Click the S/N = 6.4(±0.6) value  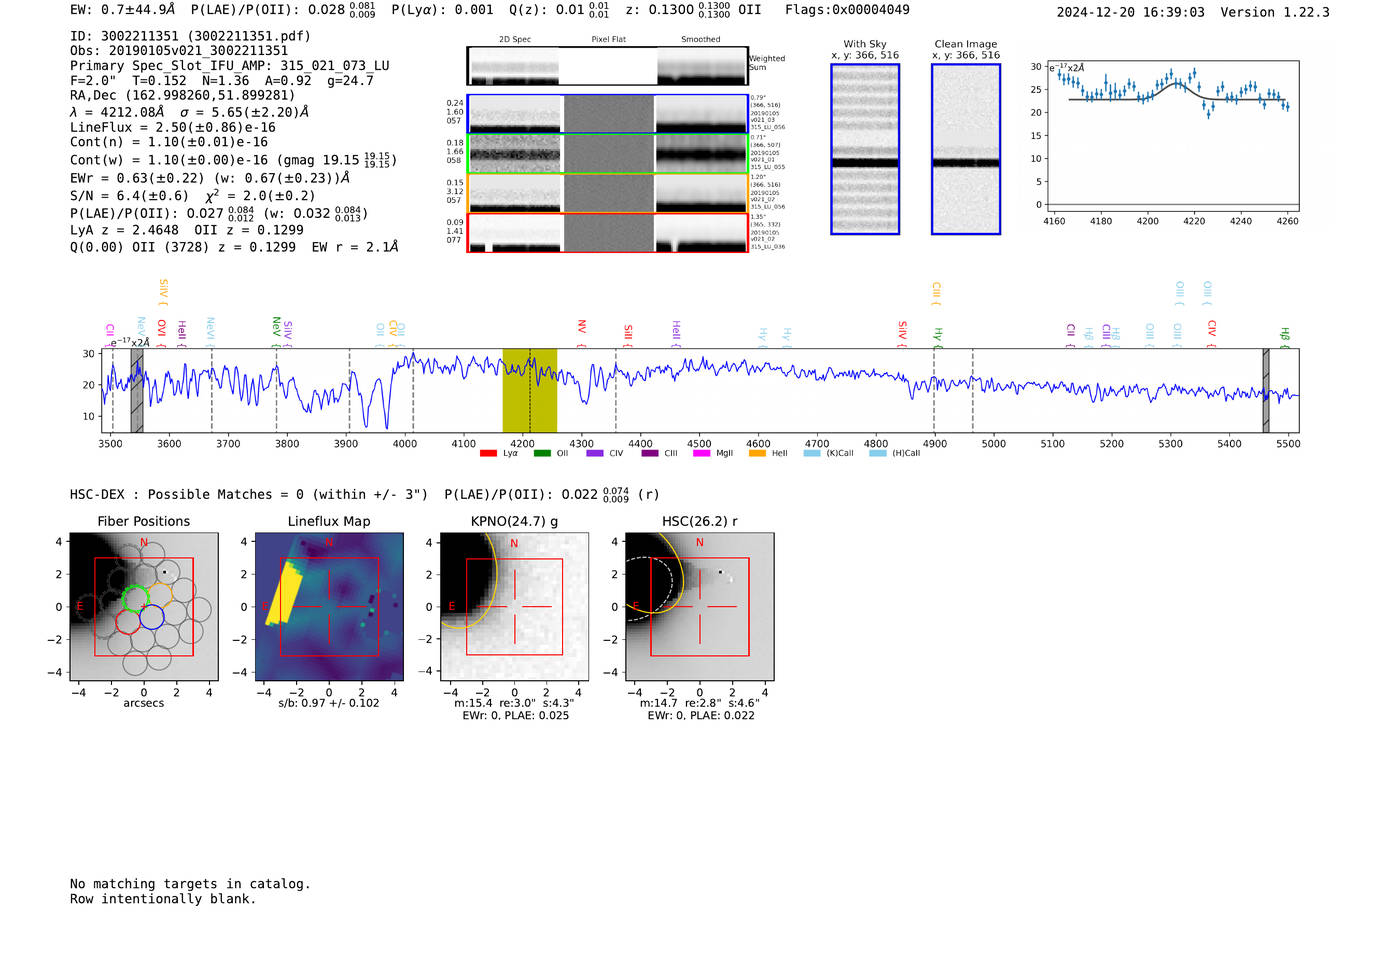point(129,196)
